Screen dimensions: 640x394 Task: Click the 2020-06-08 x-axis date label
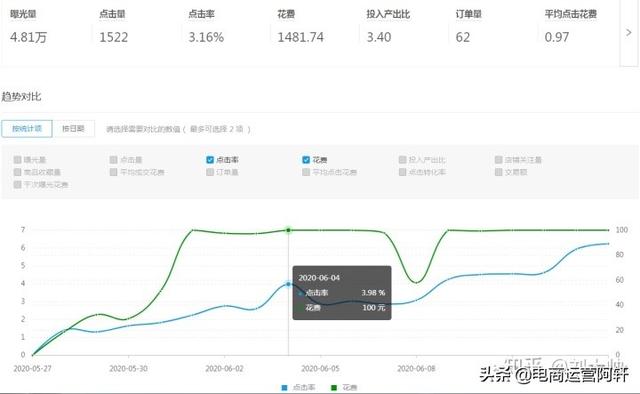coord(416,369)
